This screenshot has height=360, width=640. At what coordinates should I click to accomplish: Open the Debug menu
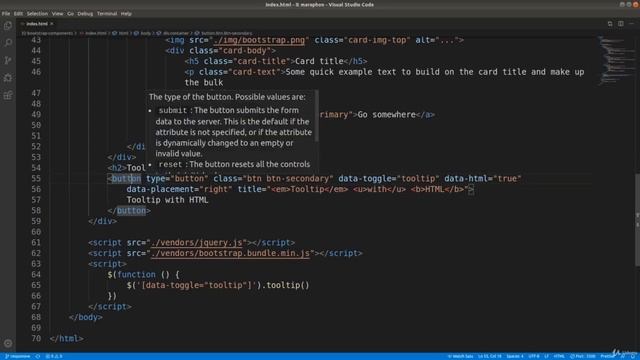85,13
